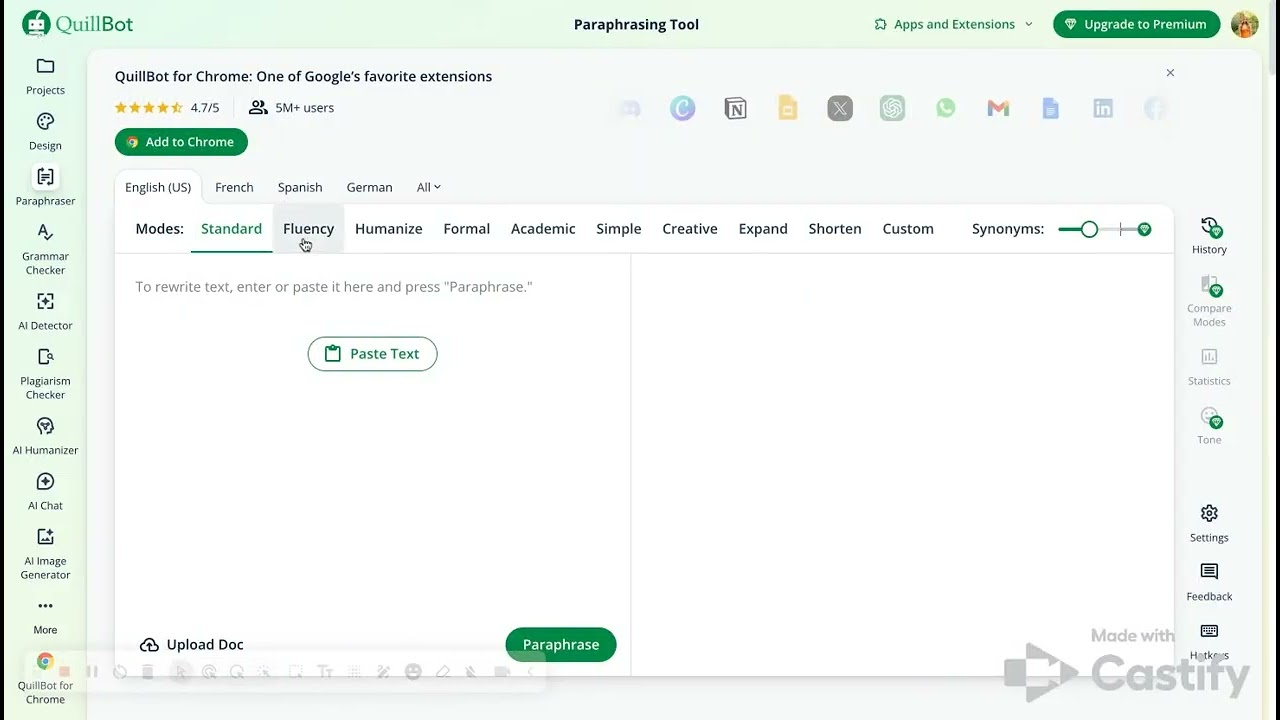Switch to Academic mode
Image resolution: width=1280 pixels, height=720 pixels.
point(543,229)
